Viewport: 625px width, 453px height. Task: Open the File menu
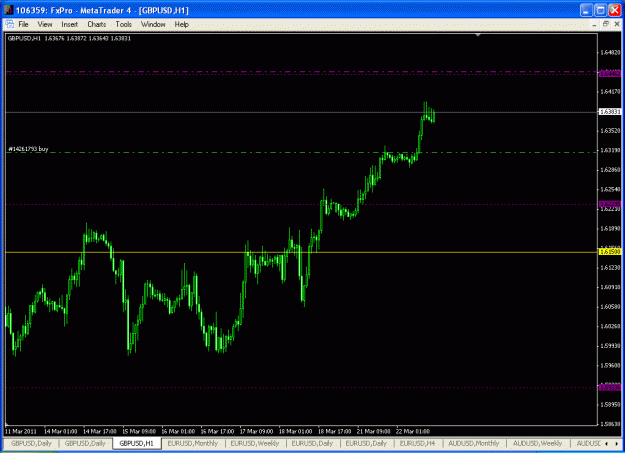[24, 24]
